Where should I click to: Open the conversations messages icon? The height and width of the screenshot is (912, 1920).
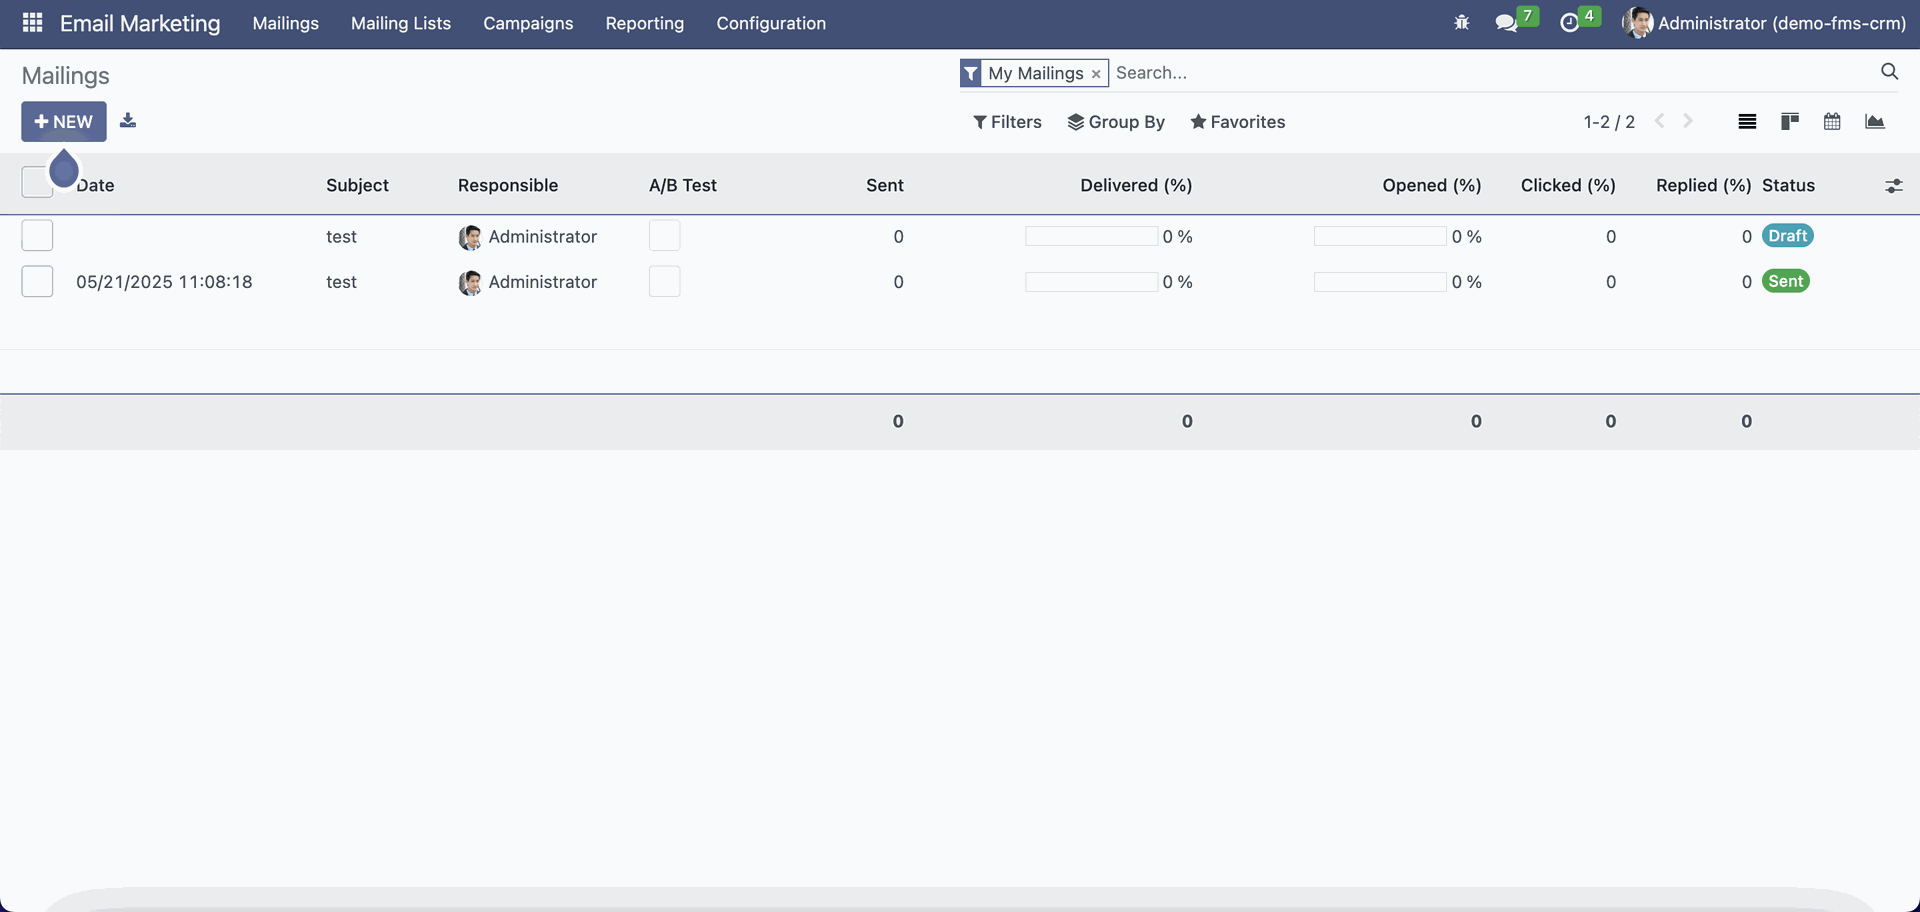[1506, 23]
